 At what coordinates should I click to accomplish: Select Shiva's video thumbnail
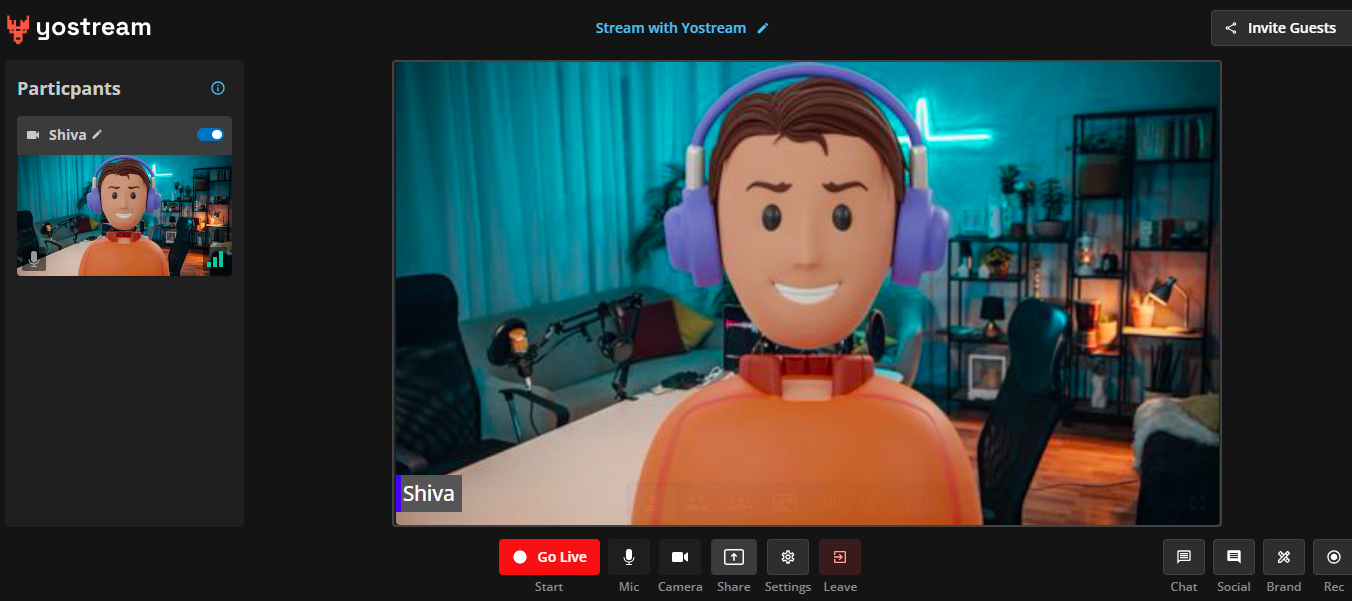tap(125, 215)
